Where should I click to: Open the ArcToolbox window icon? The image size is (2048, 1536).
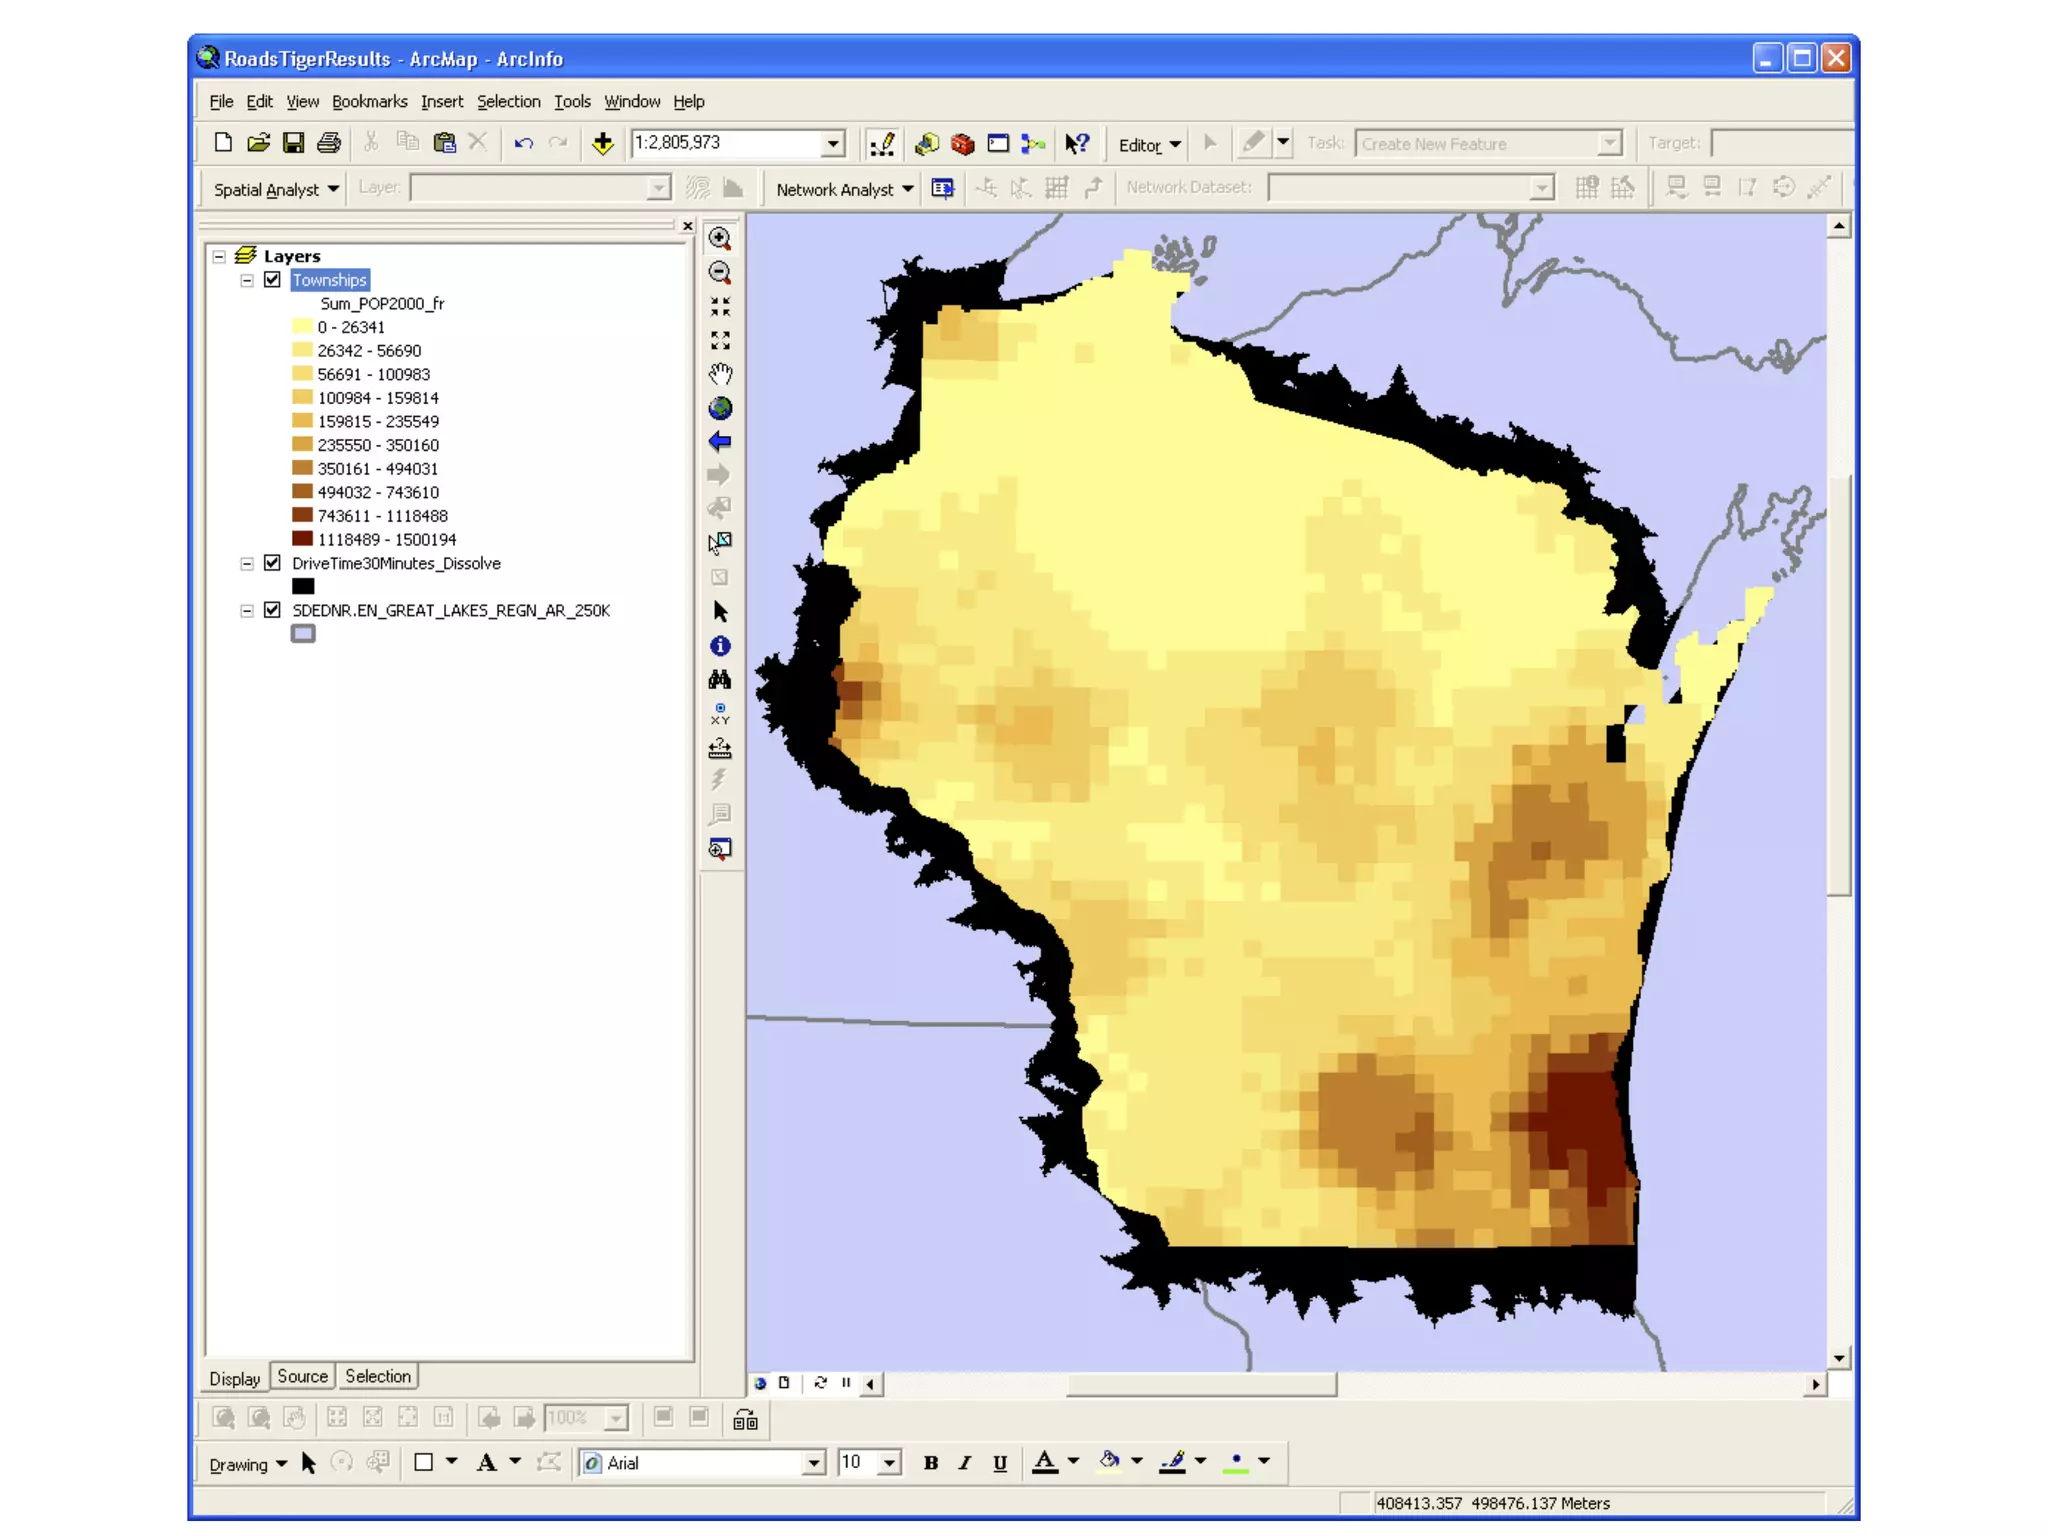pyautogui.click(x=962, y=144)
